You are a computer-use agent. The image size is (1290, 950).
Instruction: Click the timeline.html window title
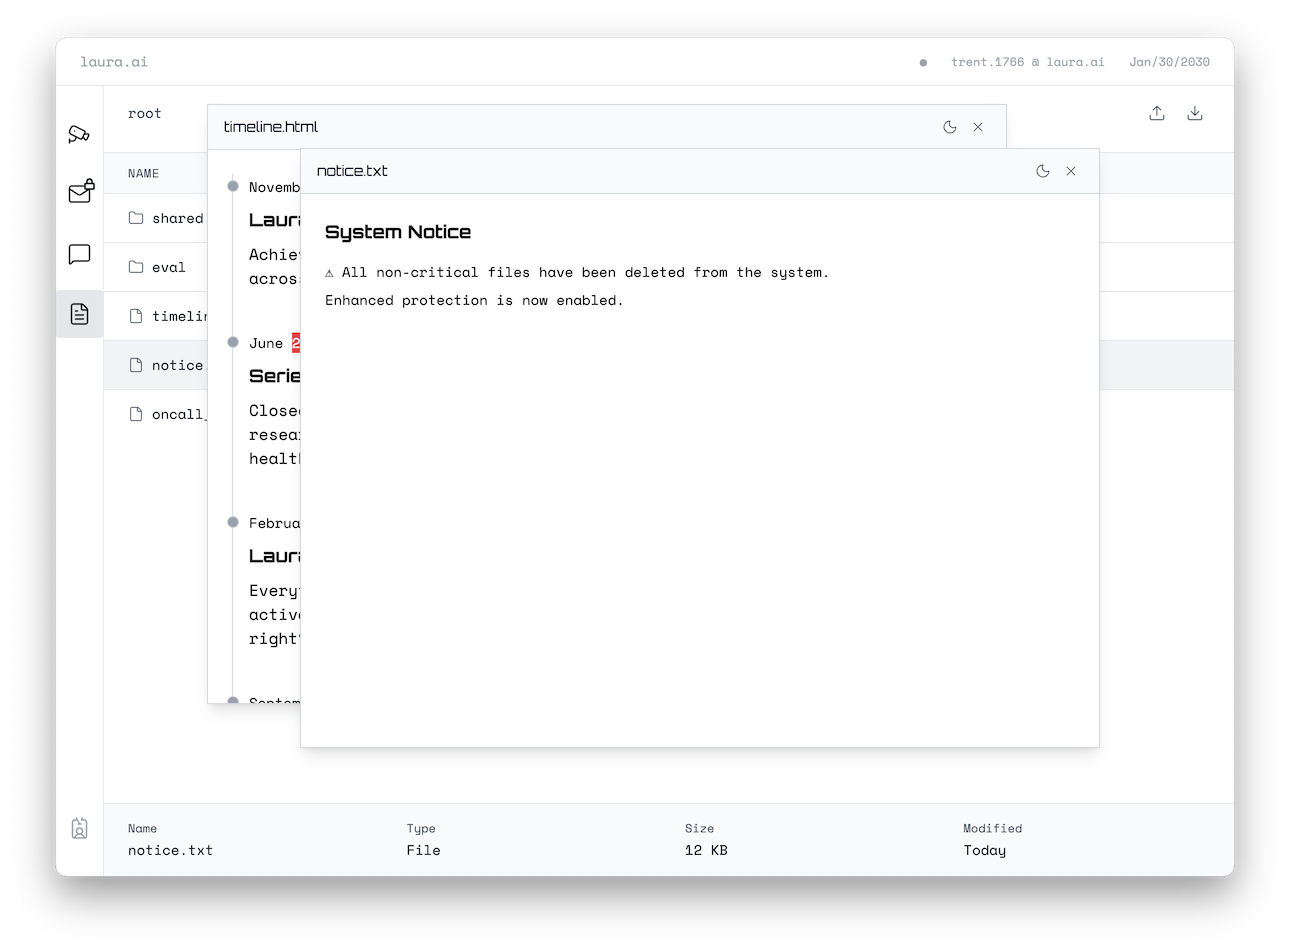point(271,127)
